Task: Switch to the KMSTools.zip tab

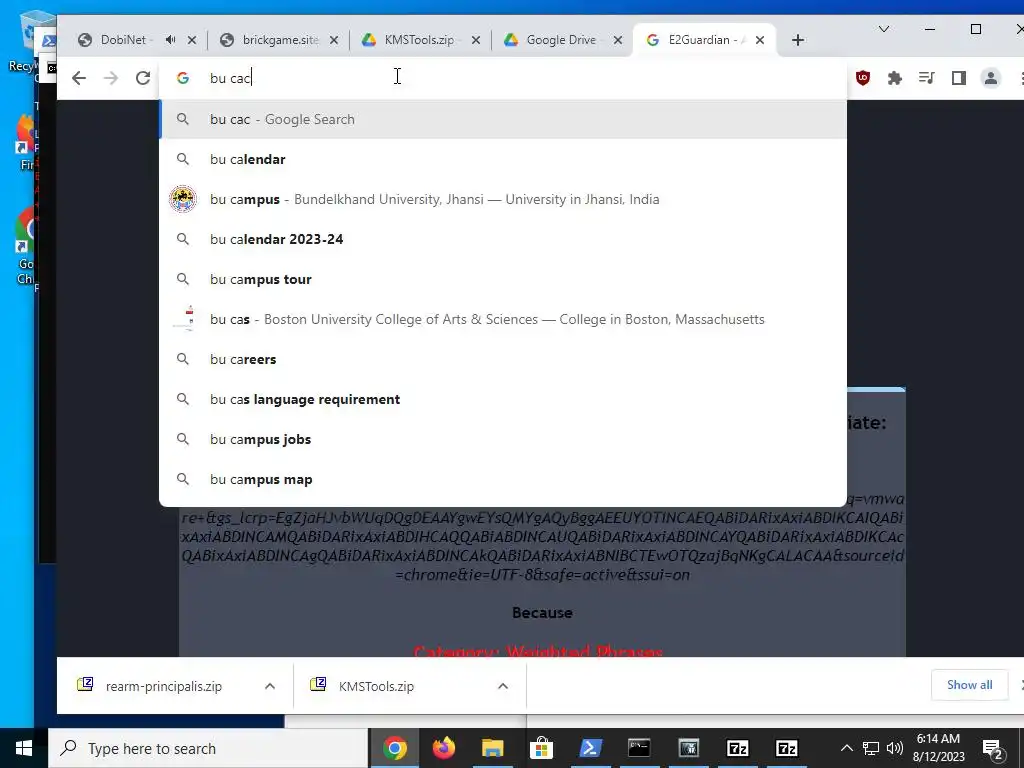Action: pyautogui.click(x=418, y=40)
